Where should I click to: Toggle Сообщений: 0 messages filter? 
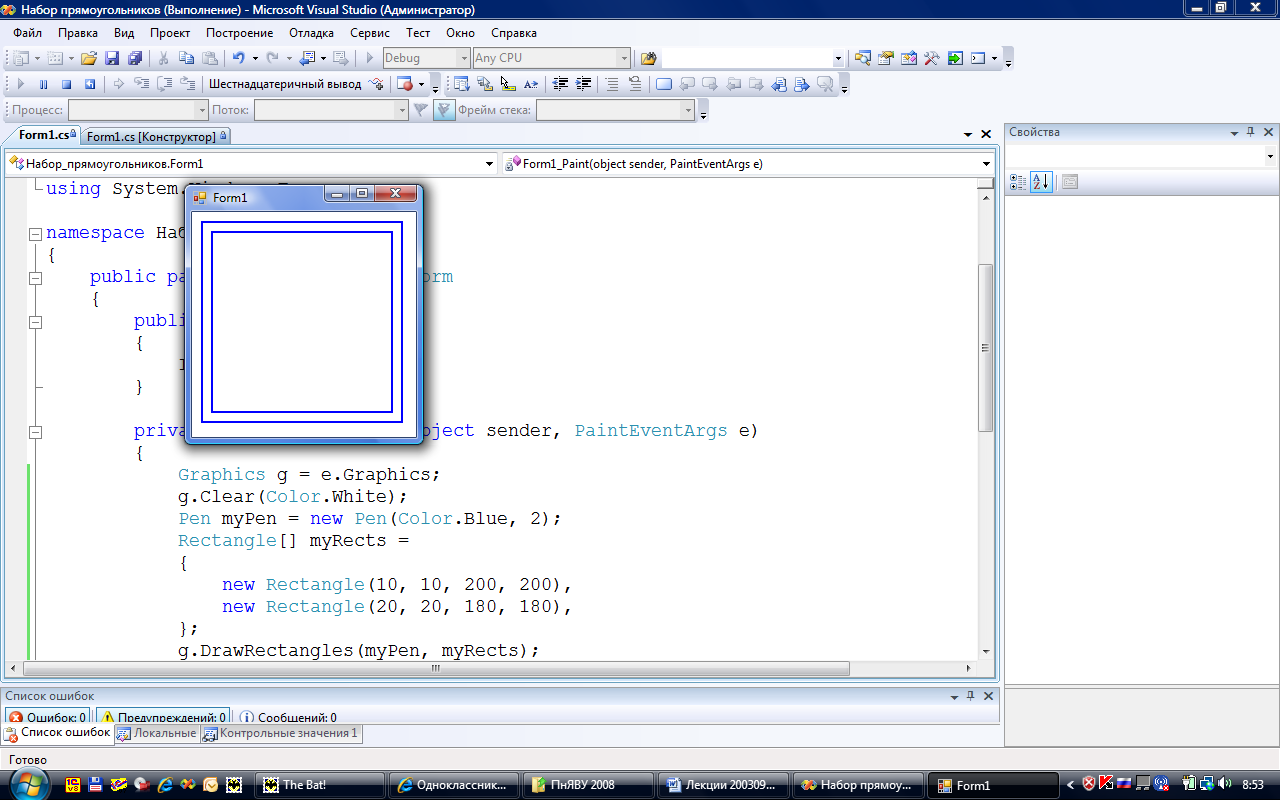[288, 717]
